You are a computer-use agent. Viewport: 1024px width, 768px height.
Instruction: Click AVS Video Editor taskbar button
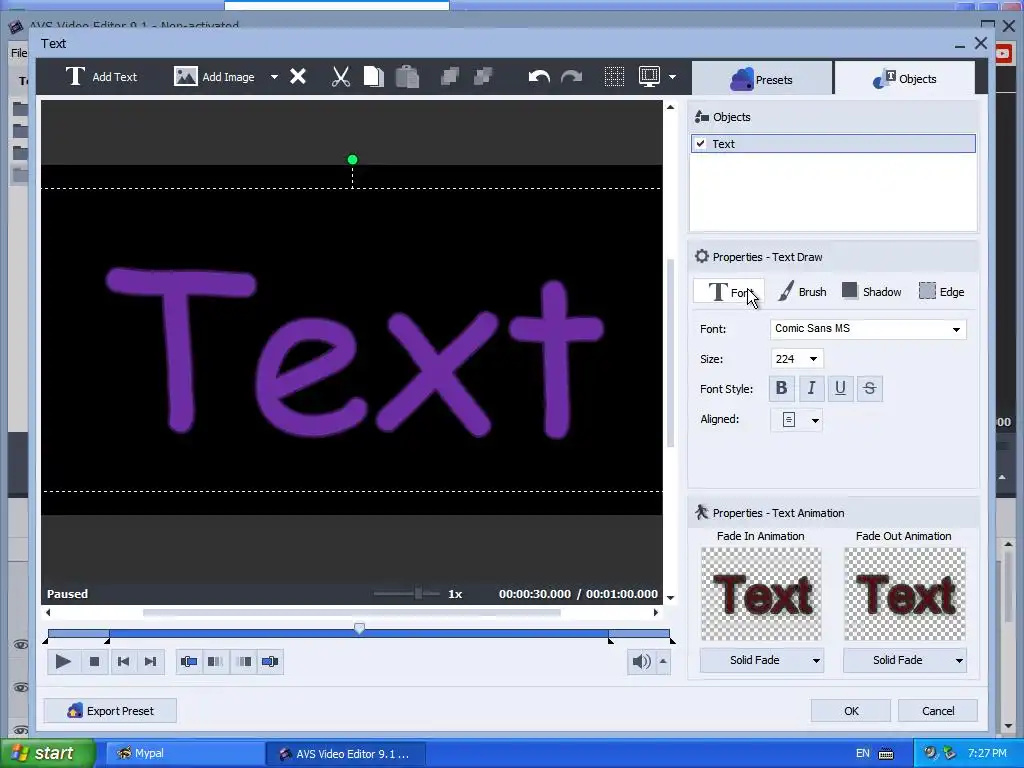pos(345,753)
